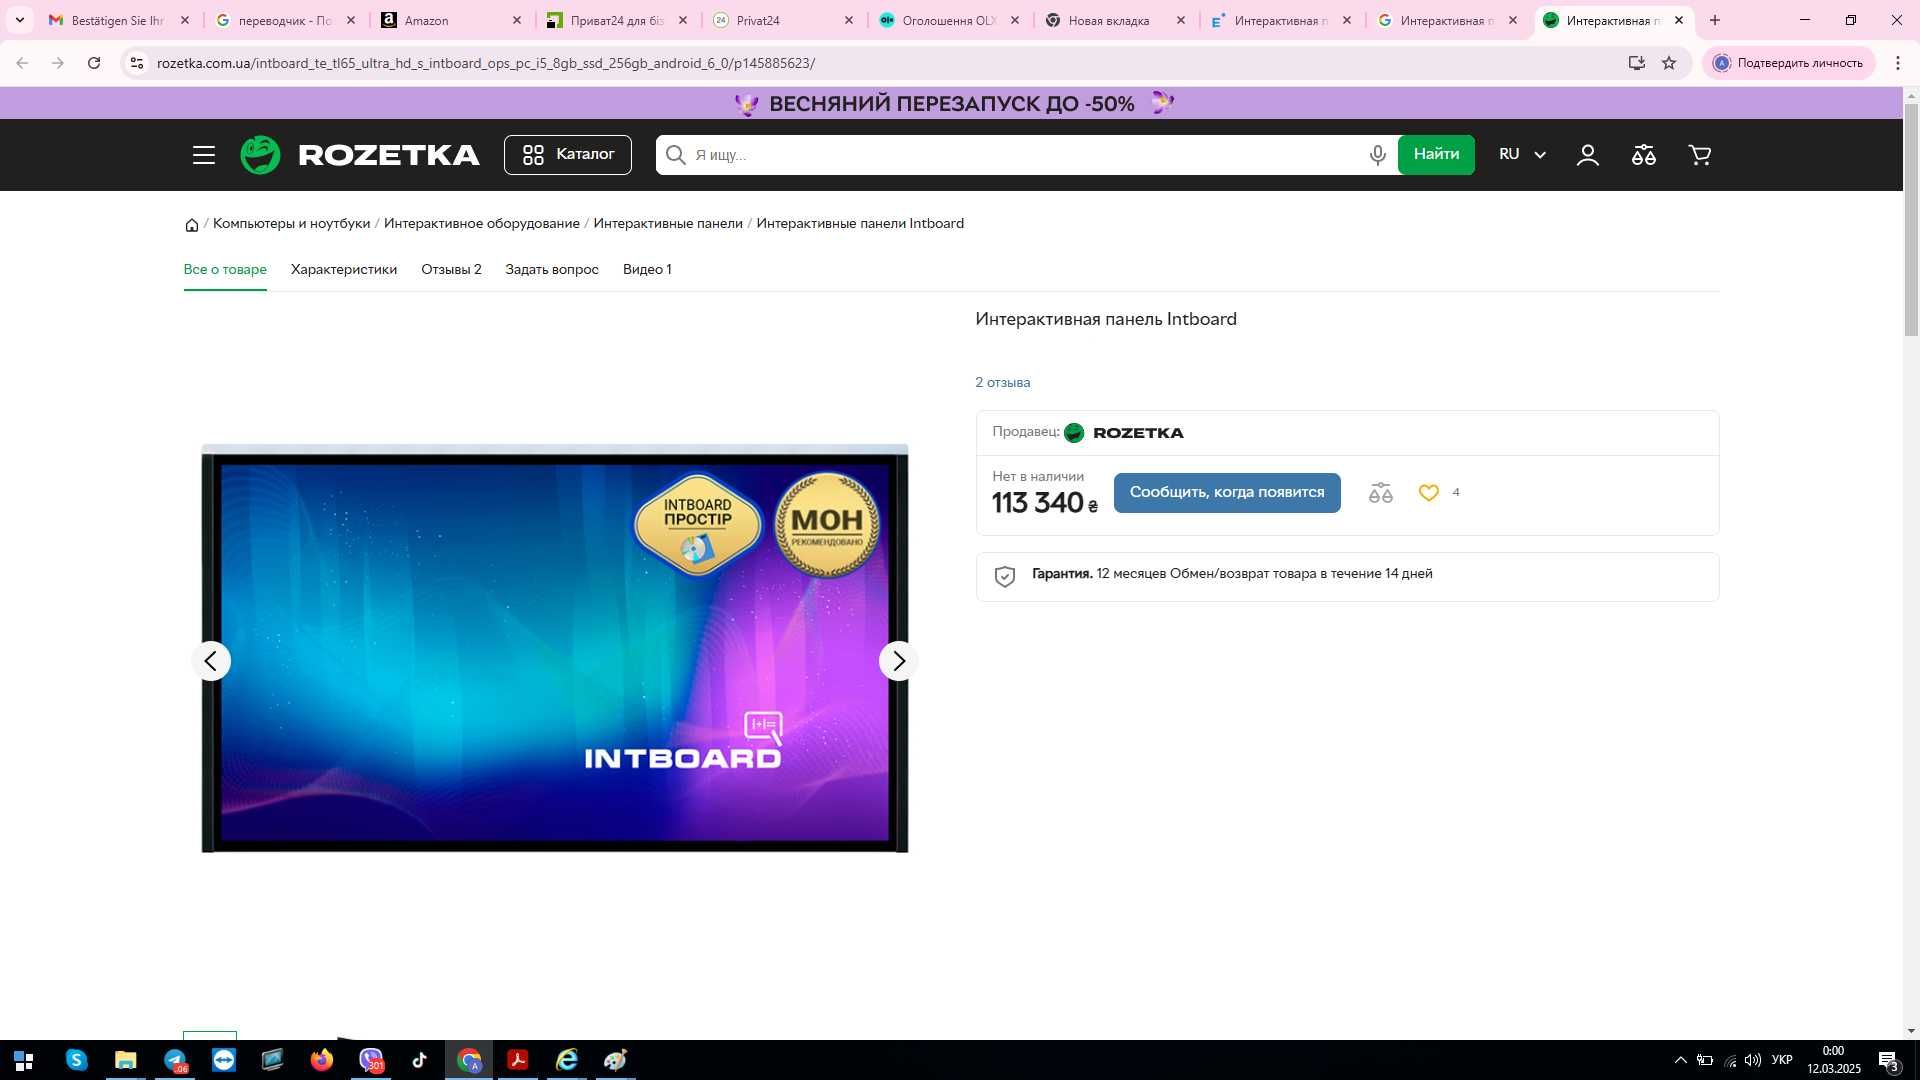Go to home via breadcrumb icon

point(192,224)
